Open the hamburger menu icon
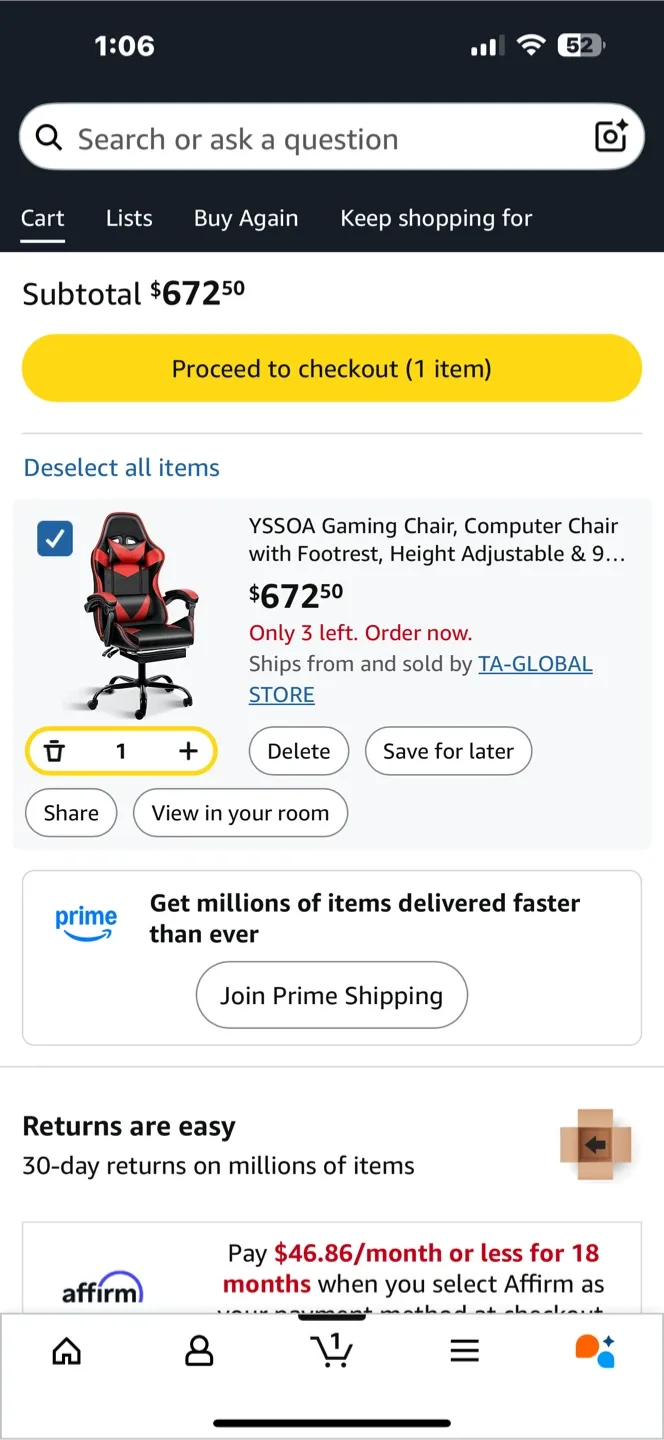The image size is (664, 1440). [464, 1352]
